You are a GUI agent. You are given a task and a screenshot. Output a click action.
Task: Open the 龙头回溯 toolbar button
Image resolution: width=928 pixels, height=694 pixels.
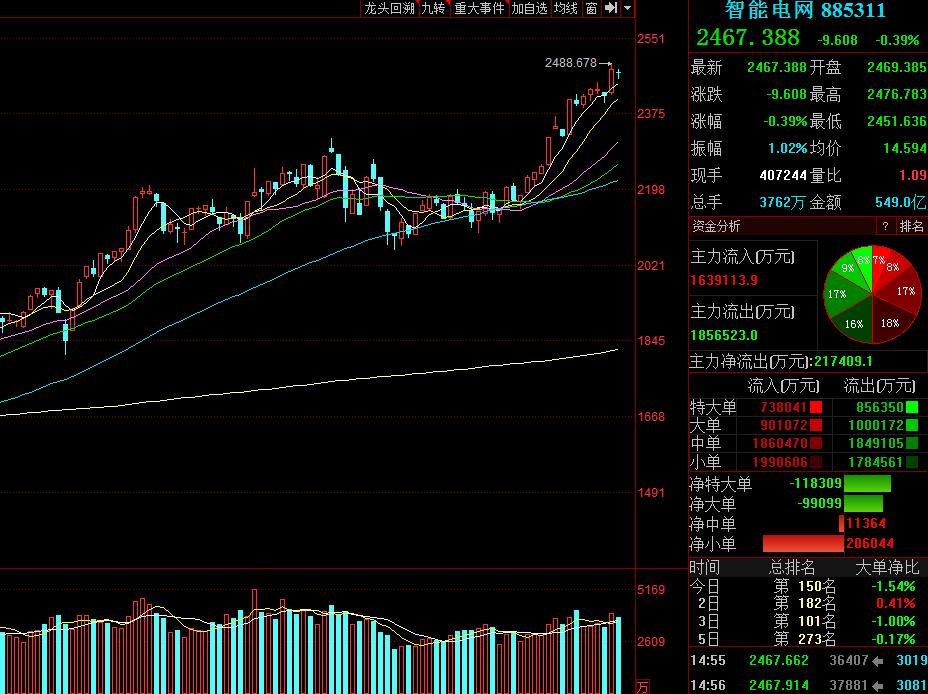point(389,8)
